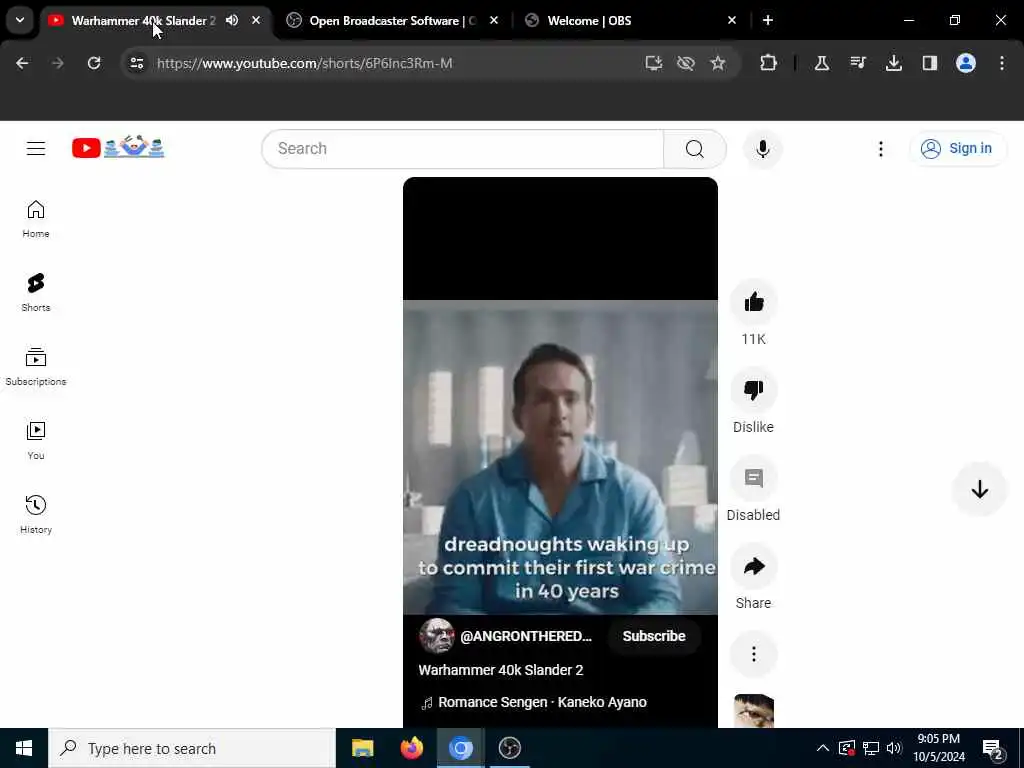Focus the YouTube Search field
The height and width of the screenshot is (768, 1024).
[462, 149]
